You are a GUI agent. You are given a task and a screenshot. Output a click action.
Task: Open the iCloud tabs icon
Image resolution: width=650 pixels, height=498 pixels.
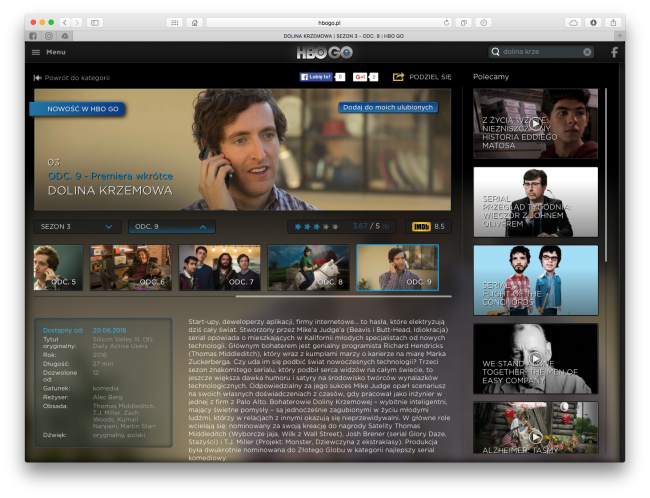[x=574, y=23]
